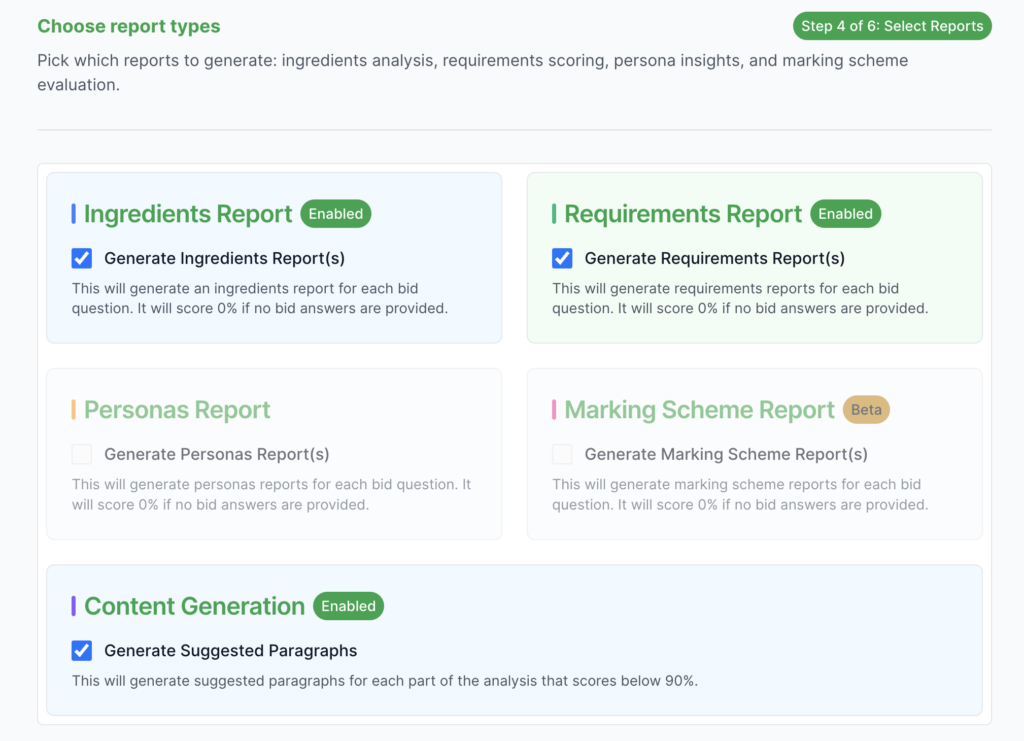Image resolution: width=1024 pixels, height=741 pixels.
Task: Click the Enabled badge beside Content Generation
Action: (x=348, y=606)
